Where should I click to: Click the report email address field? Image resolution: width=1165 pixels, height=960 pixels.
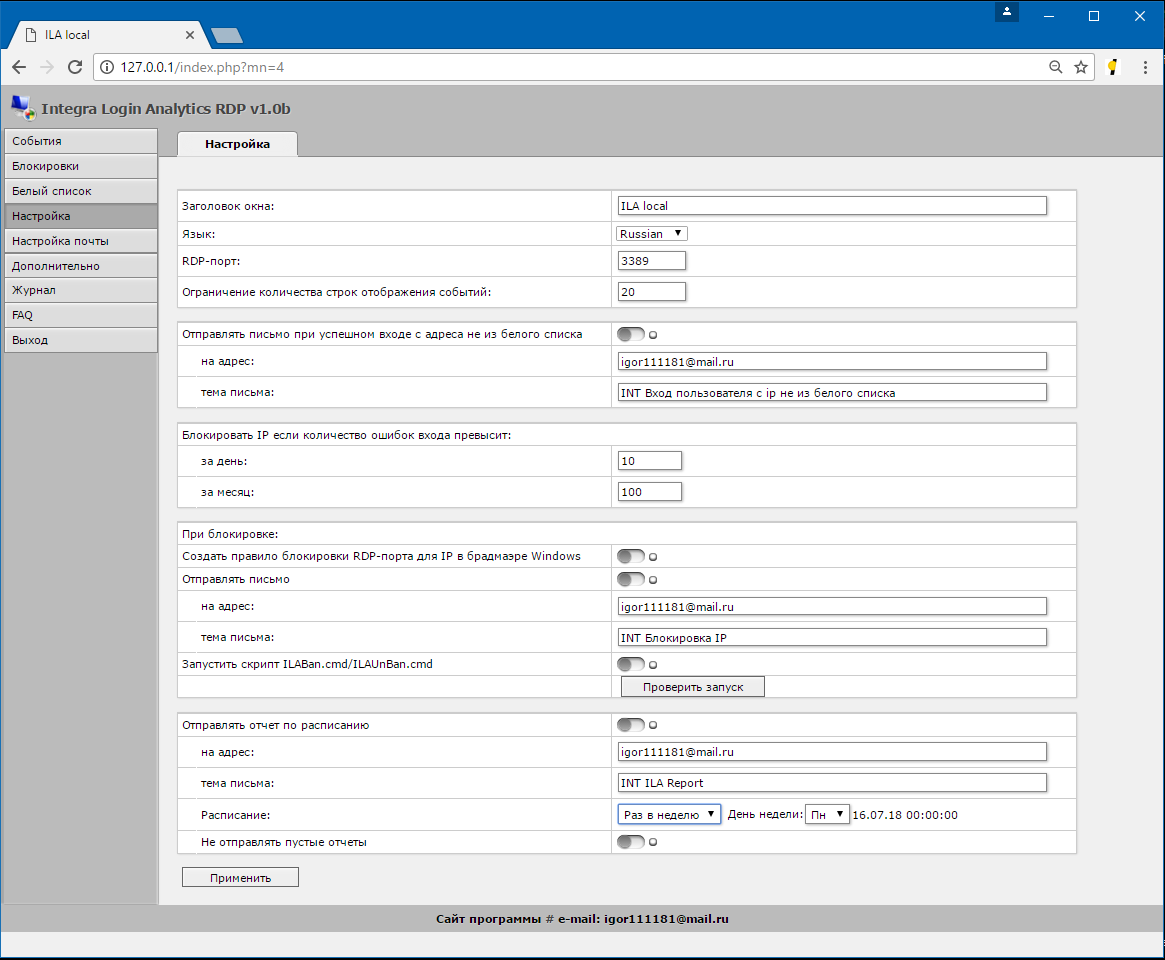click(x=832, y=752)
